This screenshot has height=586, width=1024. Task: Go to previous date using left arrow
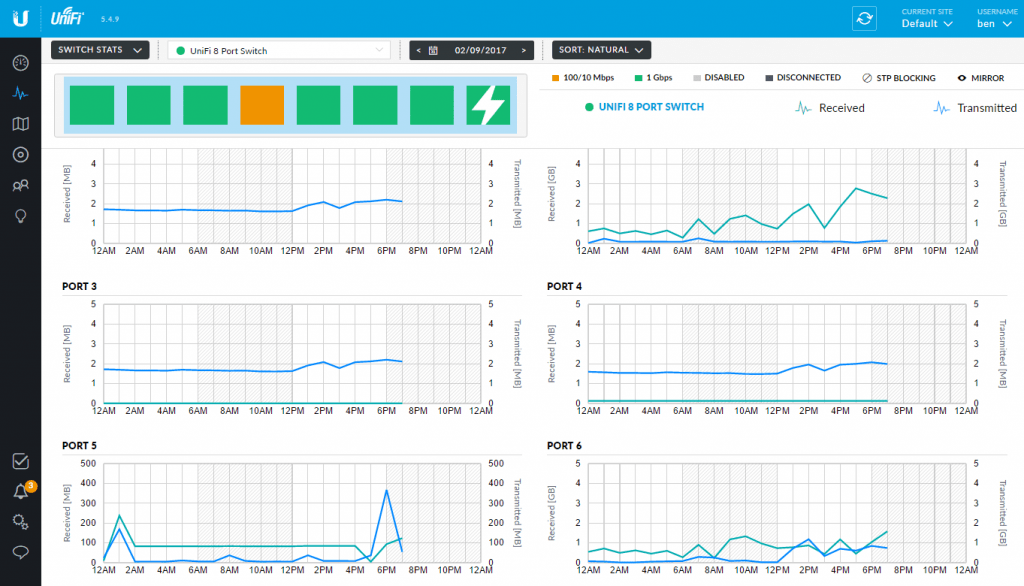click(x=419, y=50)
